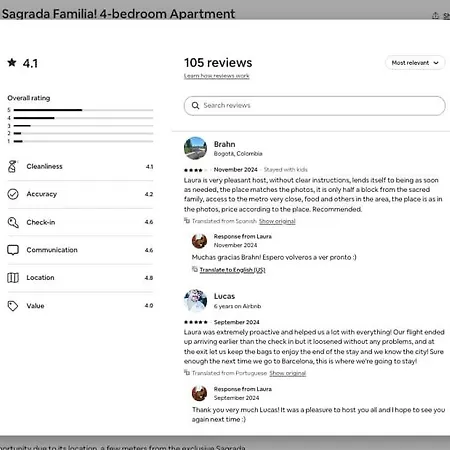Click the chevron in Most relevant button

436,63
